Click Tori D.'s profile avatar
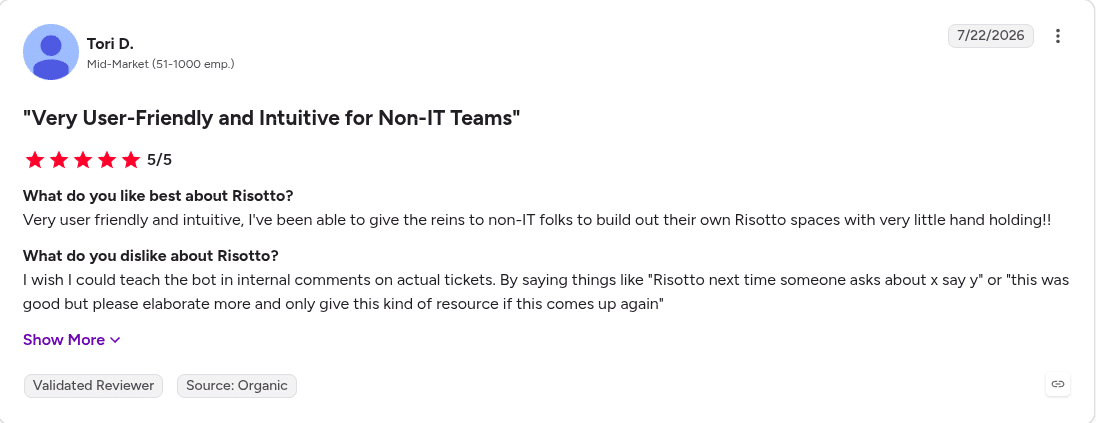This screenshot has width=1096, height=423. 51,52
